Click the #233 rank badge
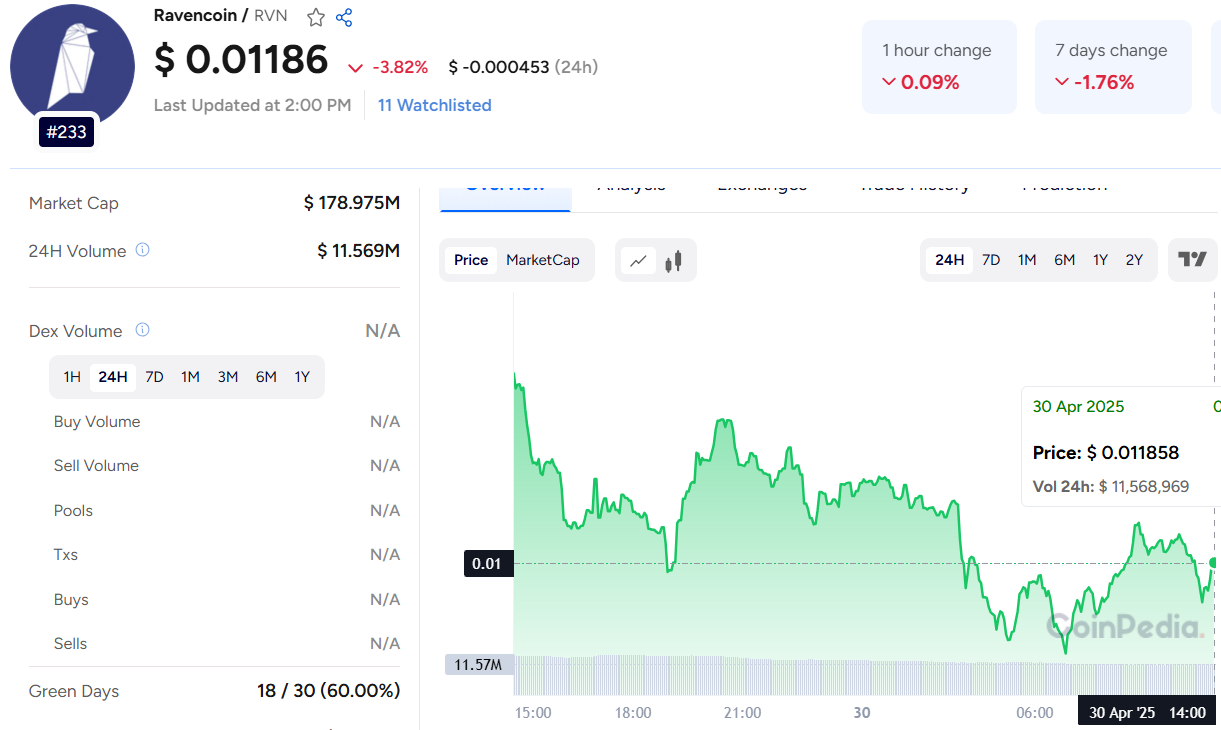 pyautogui.click(x=66, y=131)
